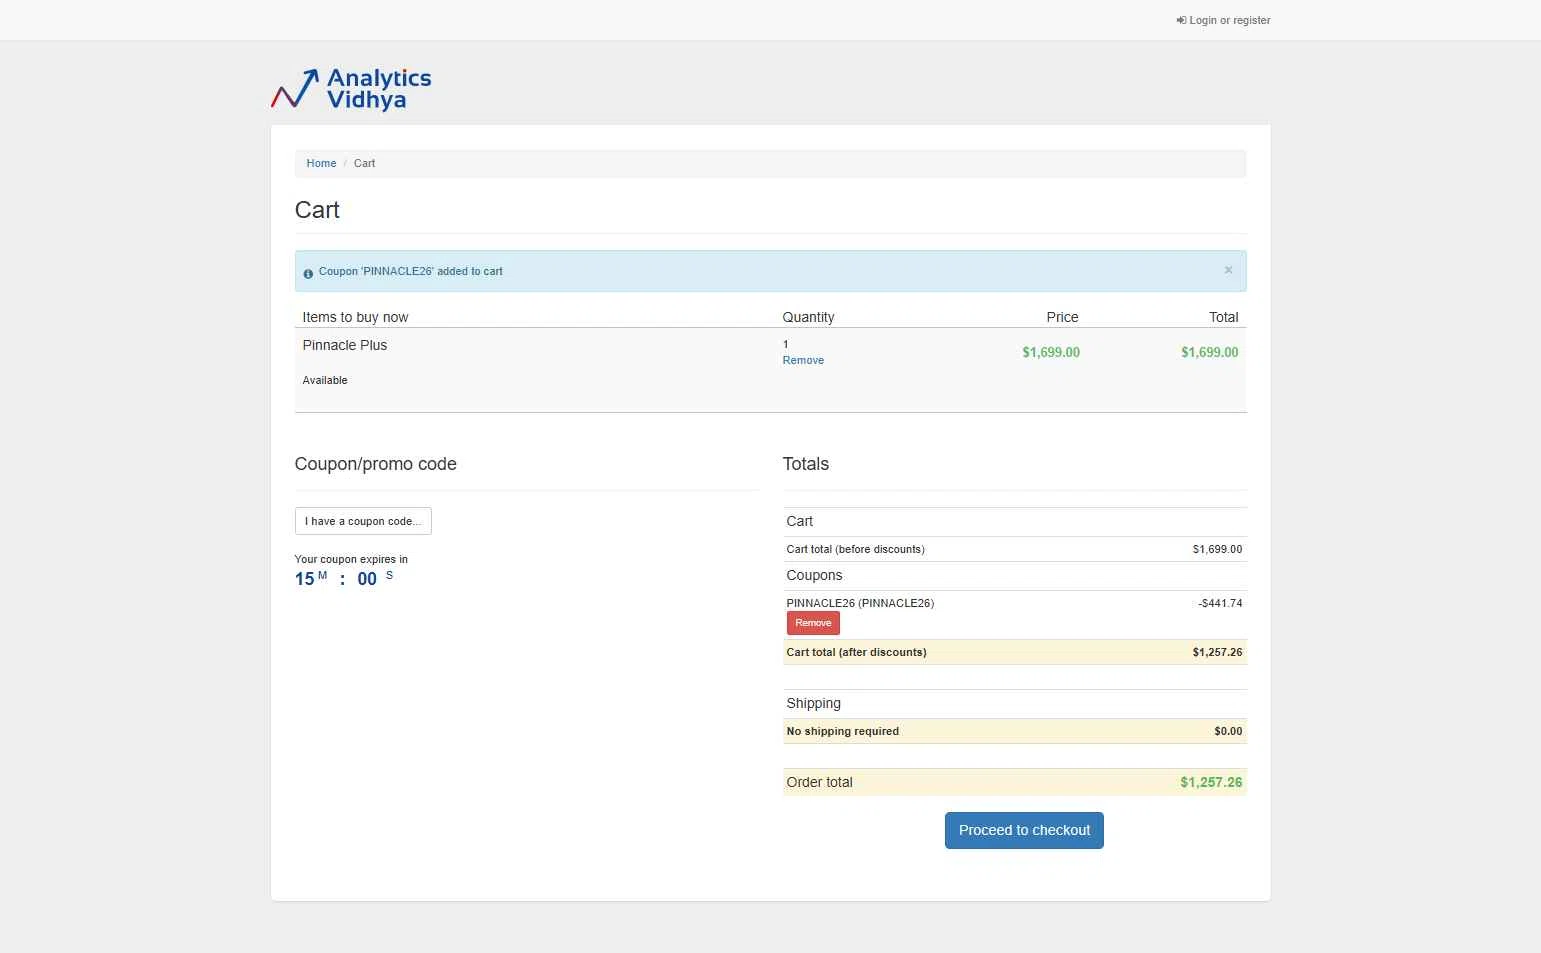
Task: Click the Totals heading
Action: (806, 464)
